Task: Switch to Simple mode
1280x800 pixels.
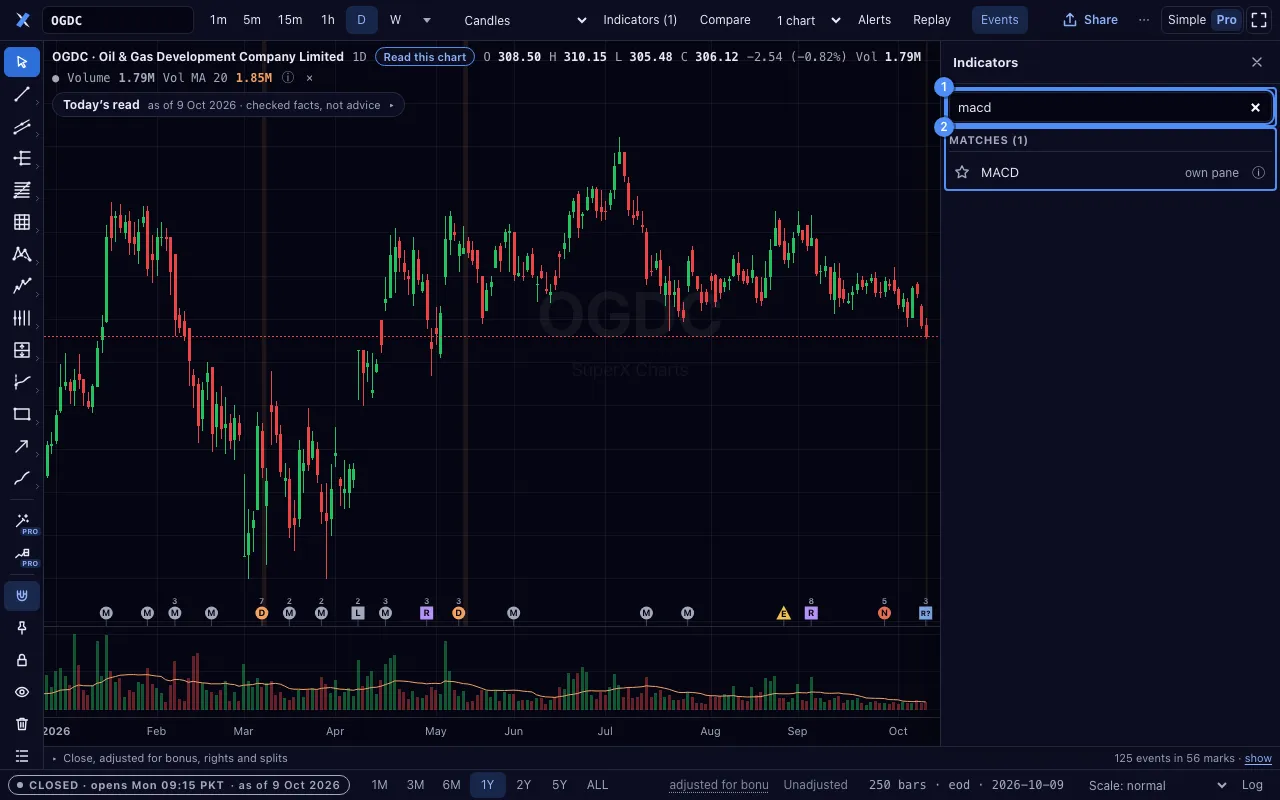Action: (x=1187, y=20)
